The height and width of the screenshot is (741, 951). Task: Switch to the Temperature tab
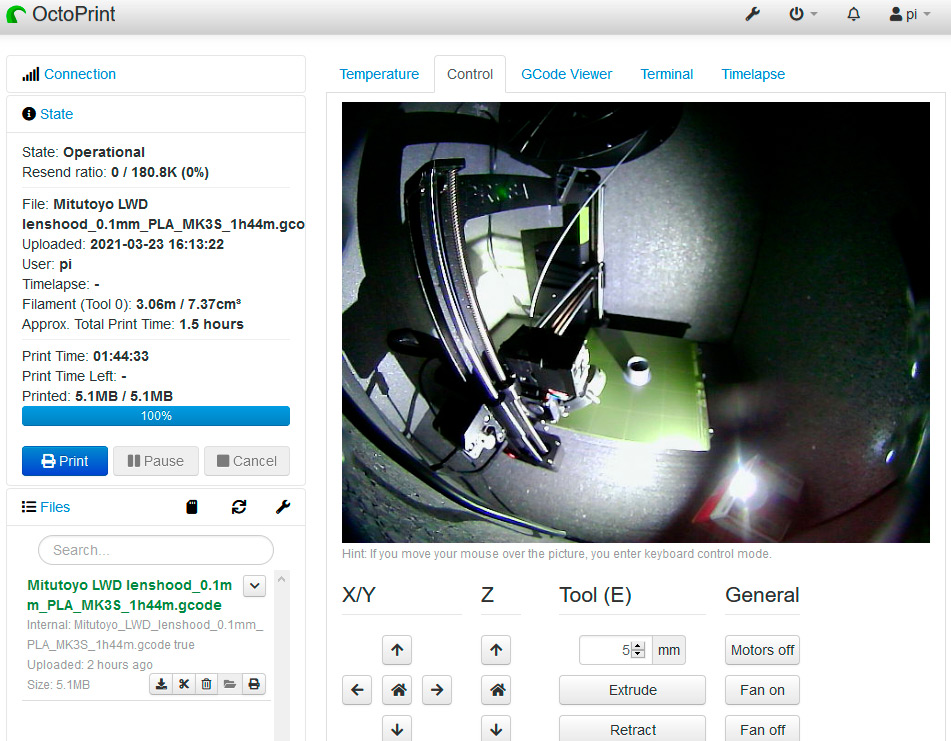pyautogui.click(x=379, y=74)
